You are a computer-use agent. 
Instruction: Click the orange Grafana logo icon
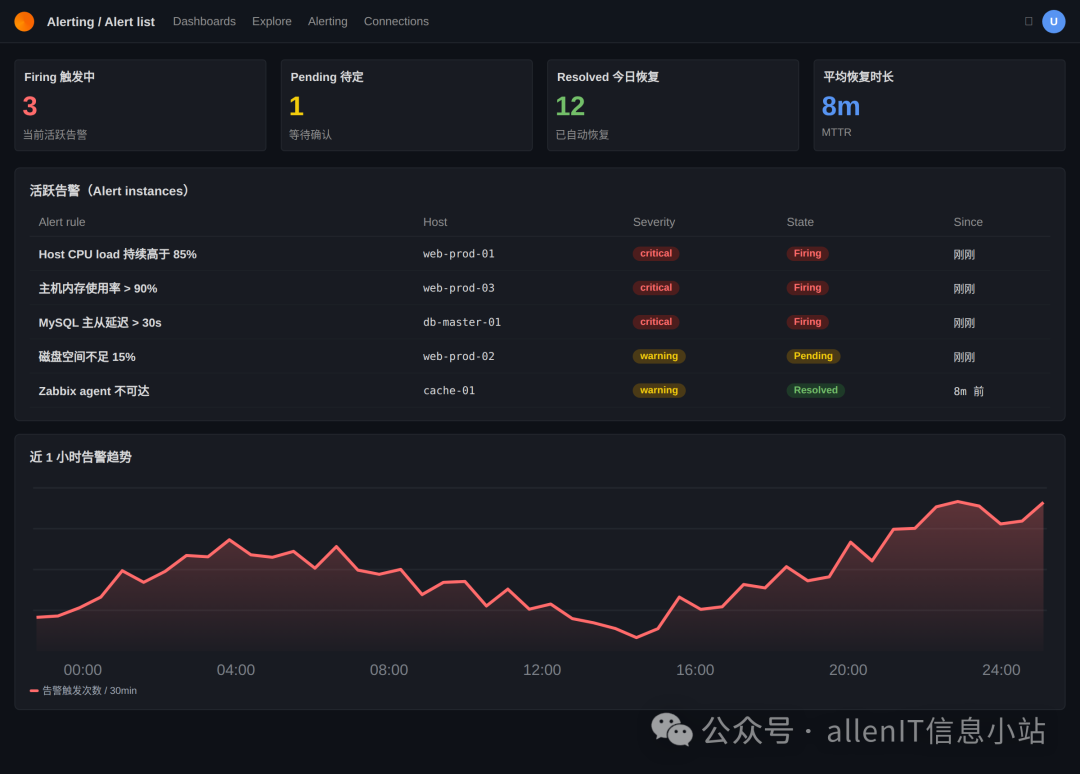coord(24,21)
